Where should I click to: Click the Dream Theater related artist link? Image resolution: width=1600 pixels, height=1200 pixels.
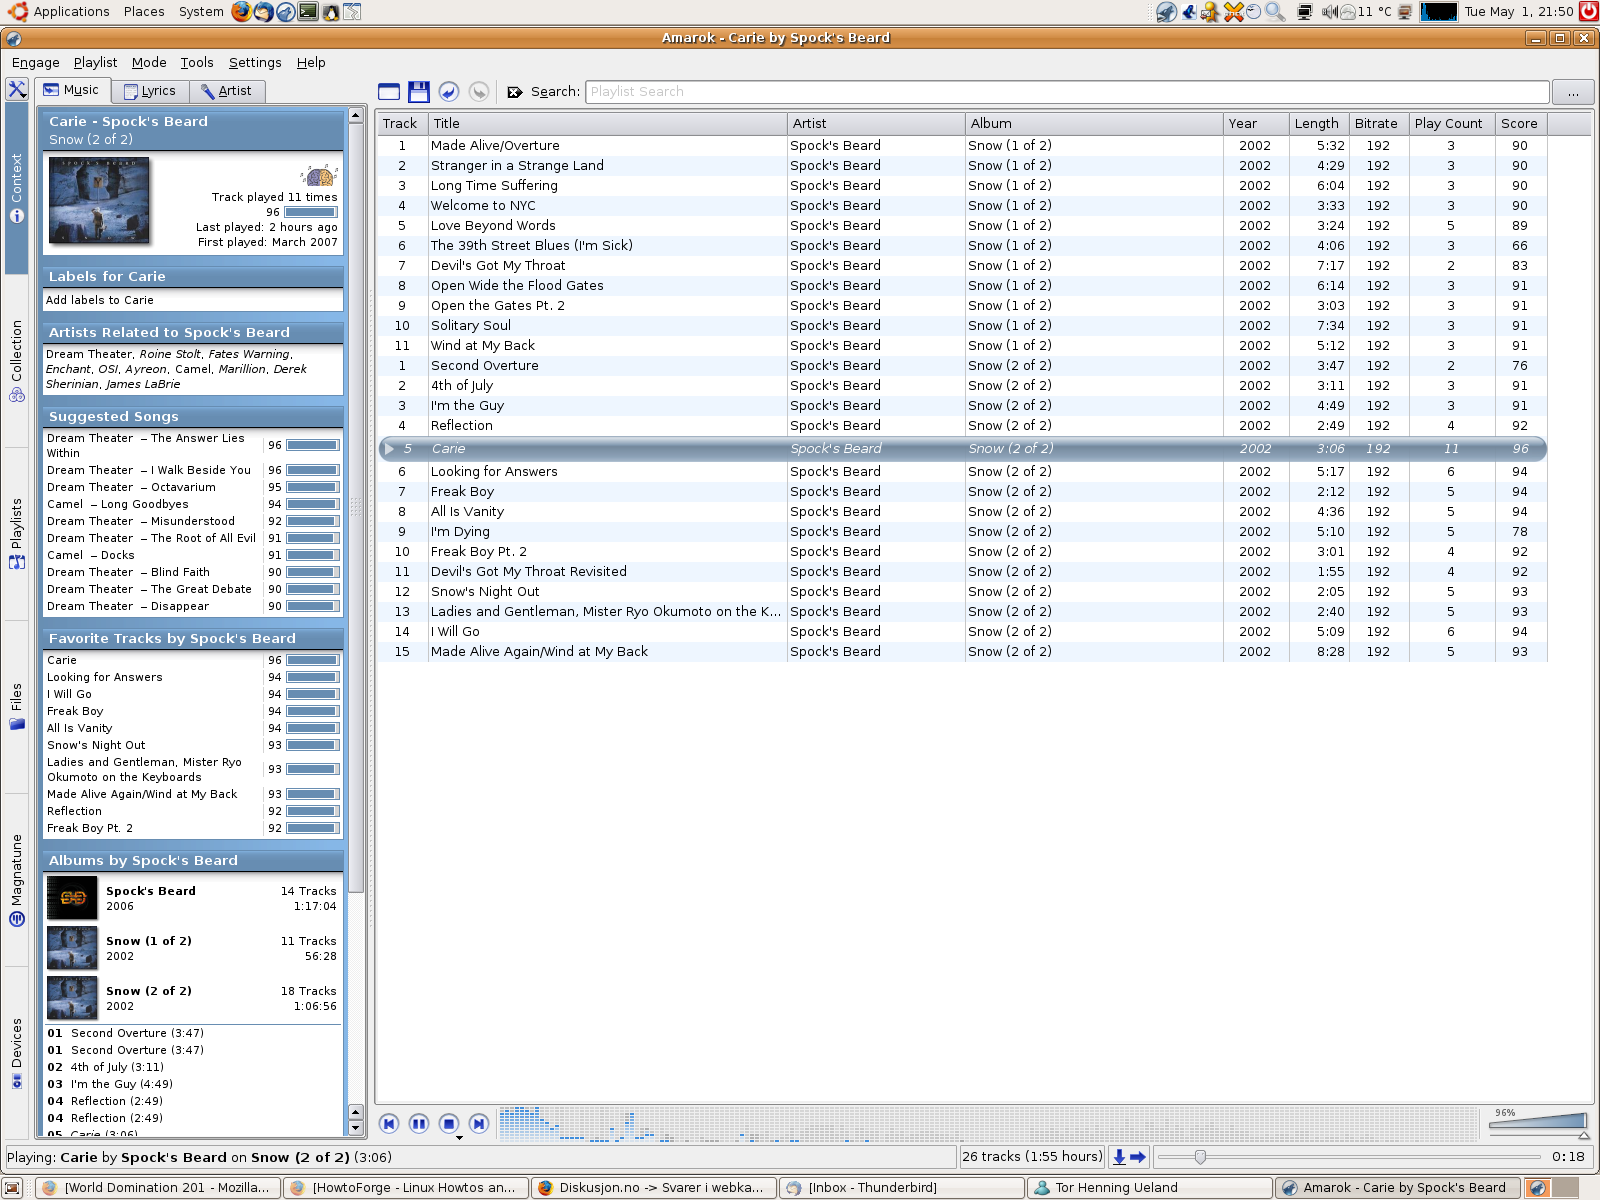point(89,354)
